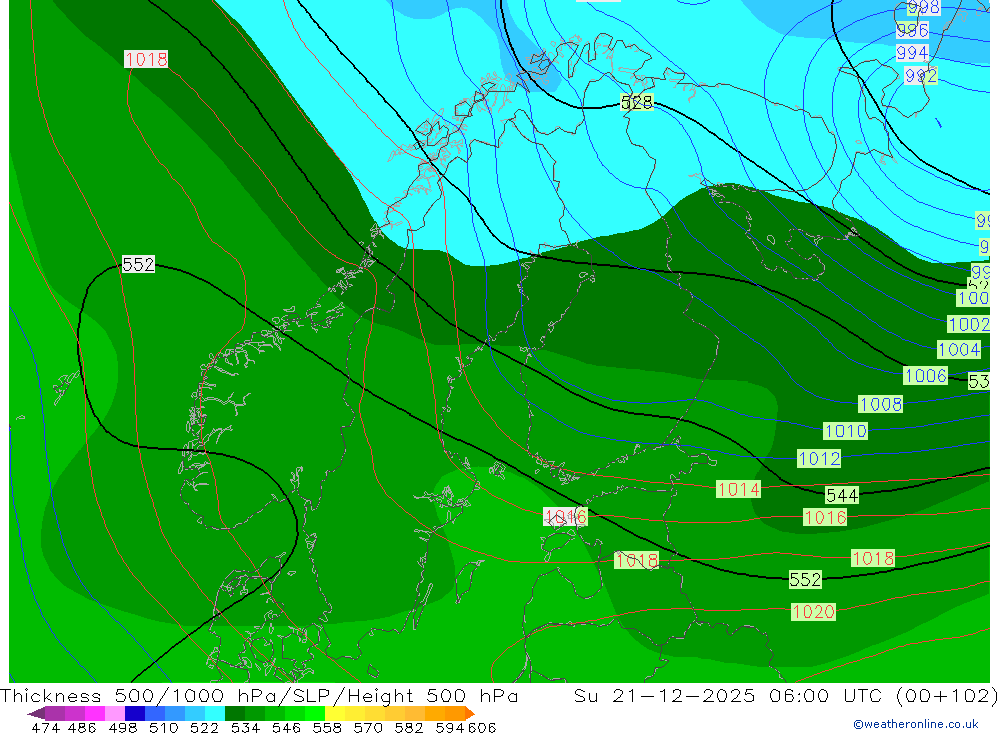Select the first yellow swatch in the legend
This screenshot has width=1000, height=733.
[335, 714]
